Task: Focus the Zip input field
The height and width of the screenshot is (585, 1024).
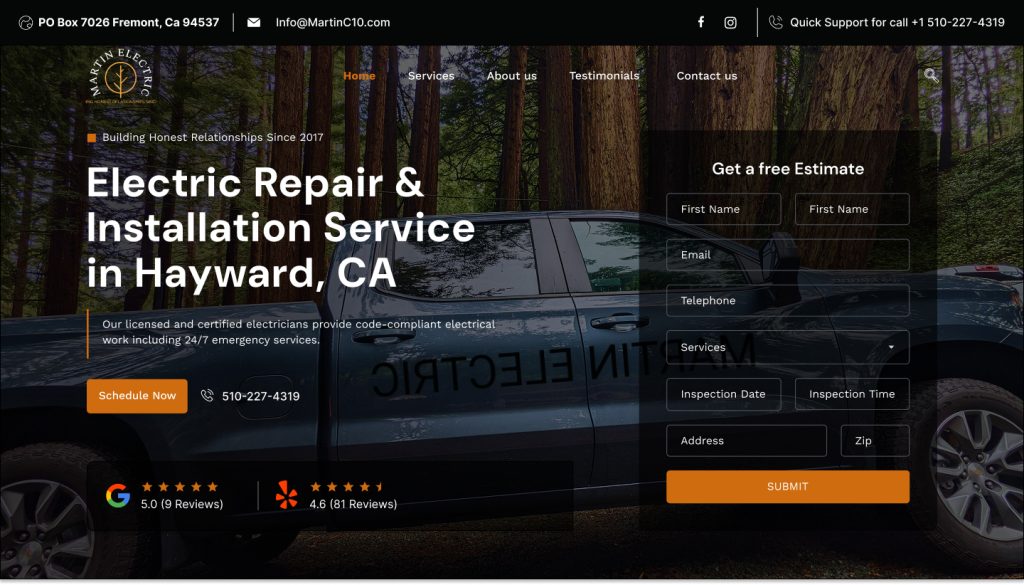Action: 874,441
